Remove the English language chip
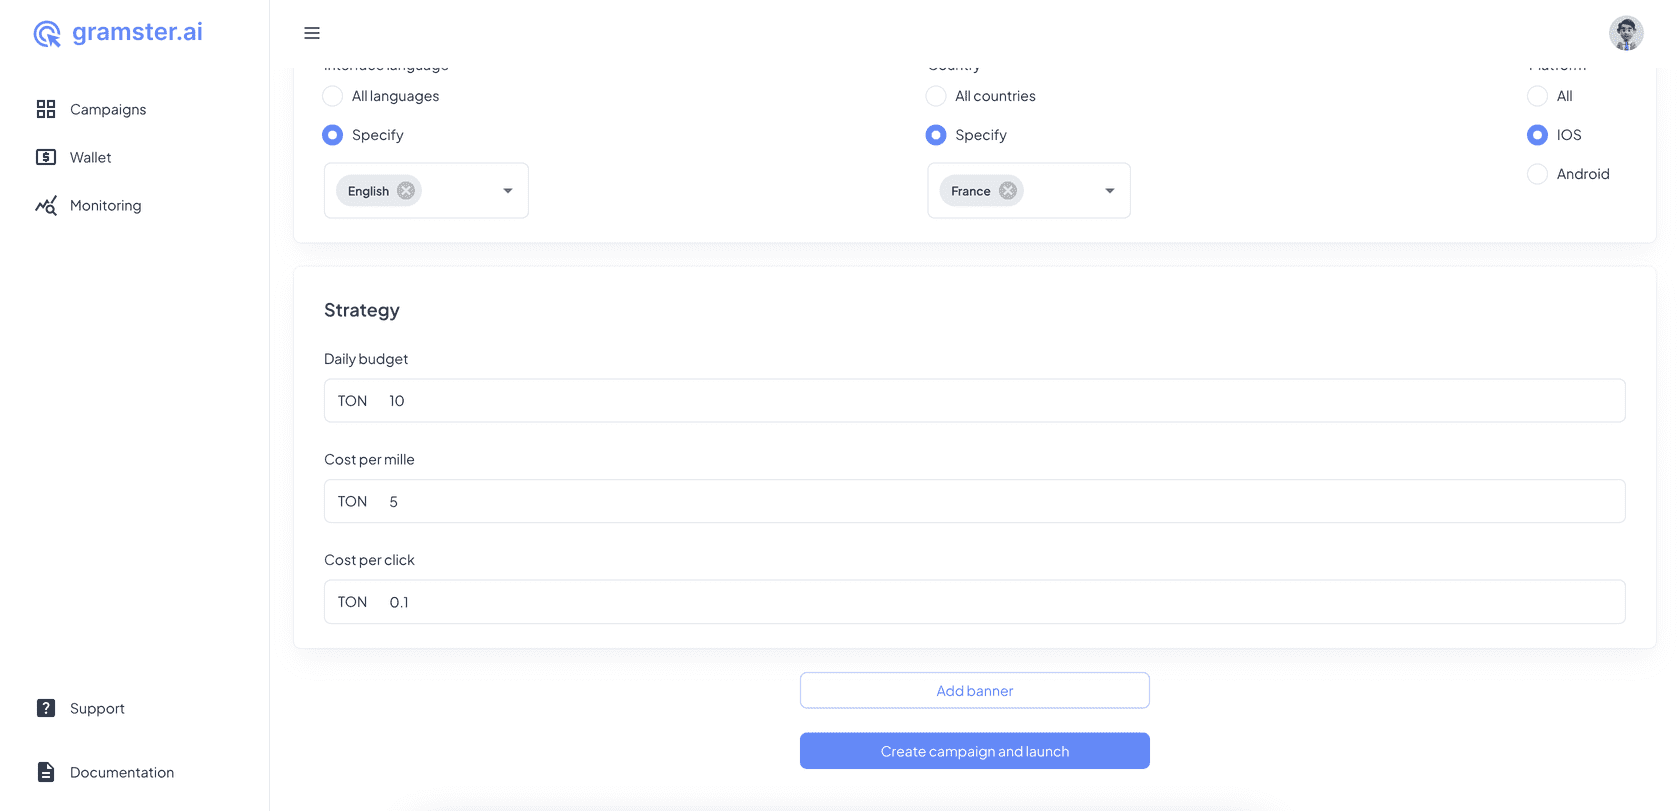Image resolution: width=1680 pixels, height=811 pixels. point(406,191)
